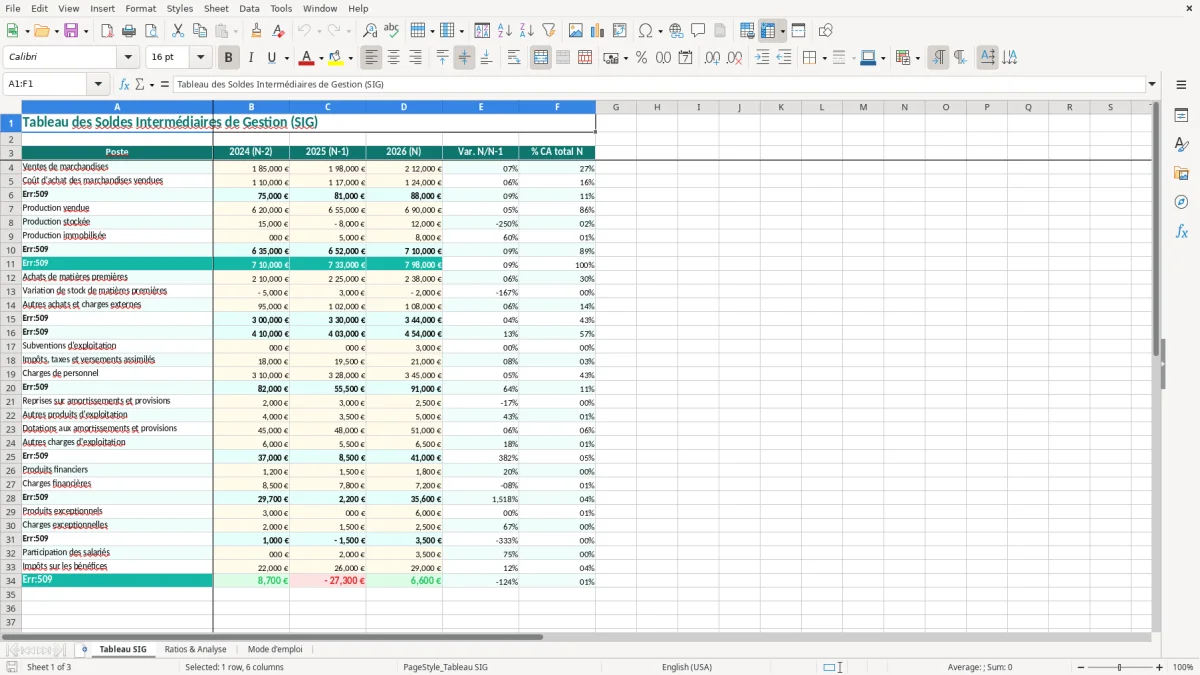Click the Format as Percent icon
The width and height of the screenshot is (1200, 675).
tap(641, 58)
